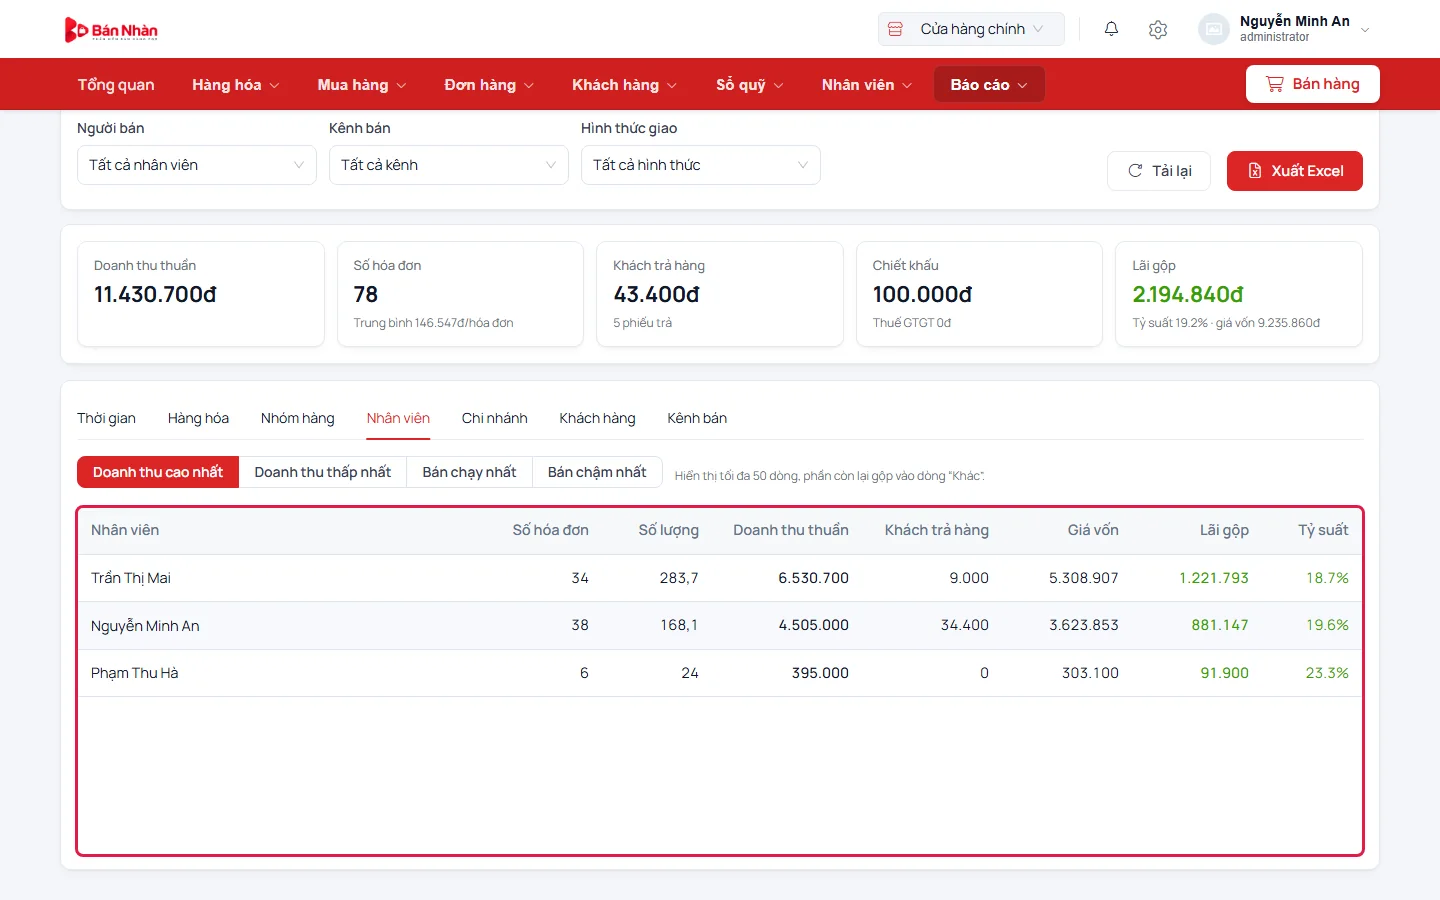
Task: Open the notifications bell icon
Action: pos(1111,29)
